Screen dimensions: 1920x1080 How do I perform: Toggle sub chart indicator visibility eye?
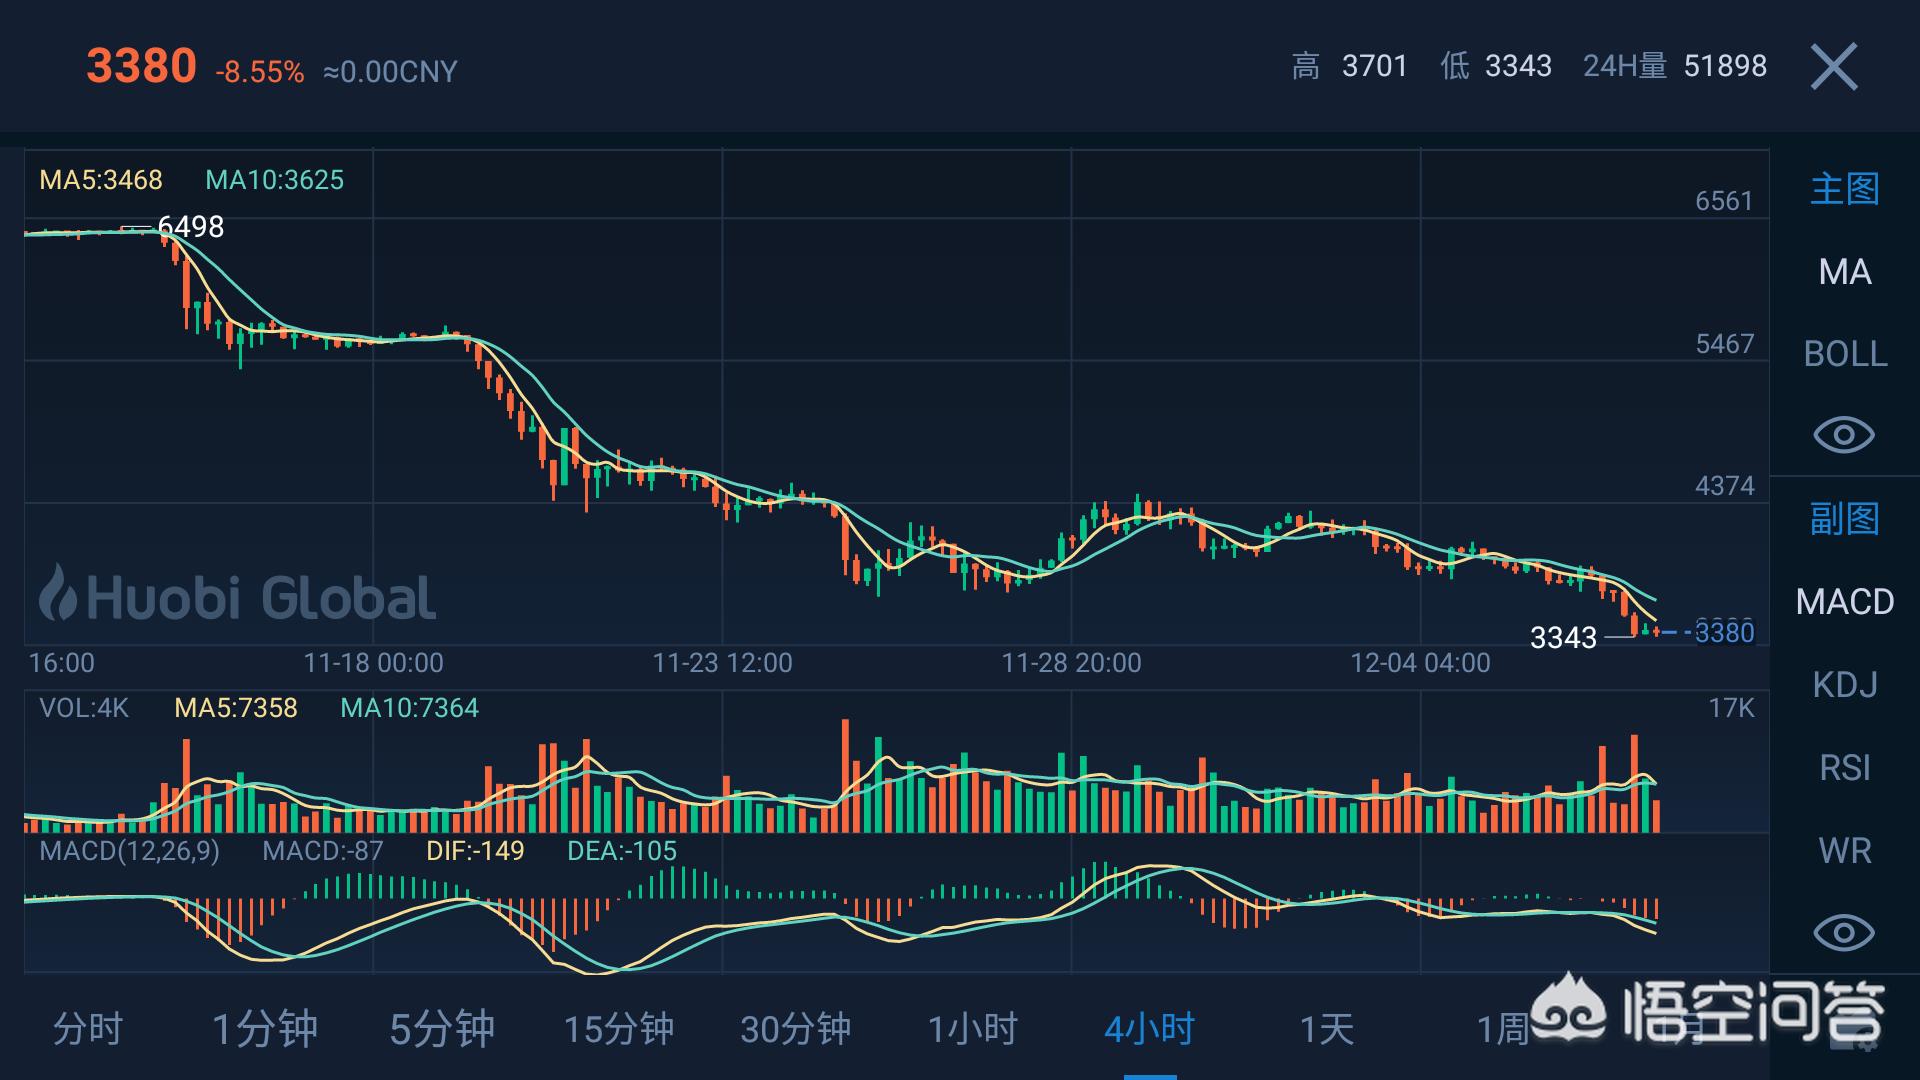pyautogui.click(x=1843, y=933)
